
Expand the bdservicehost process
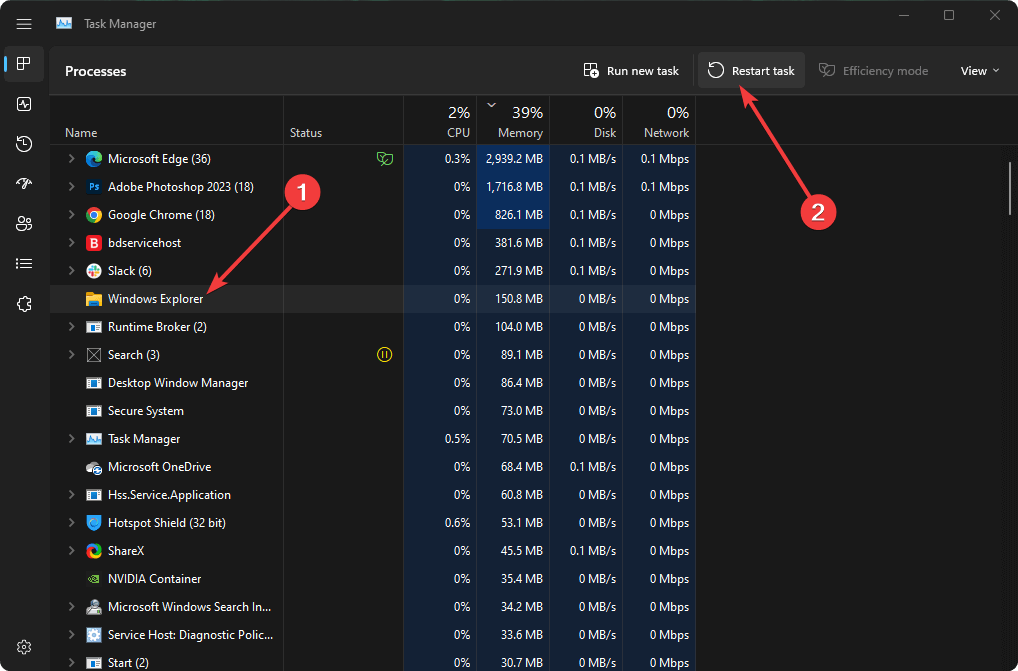click(x=71, y=243)
